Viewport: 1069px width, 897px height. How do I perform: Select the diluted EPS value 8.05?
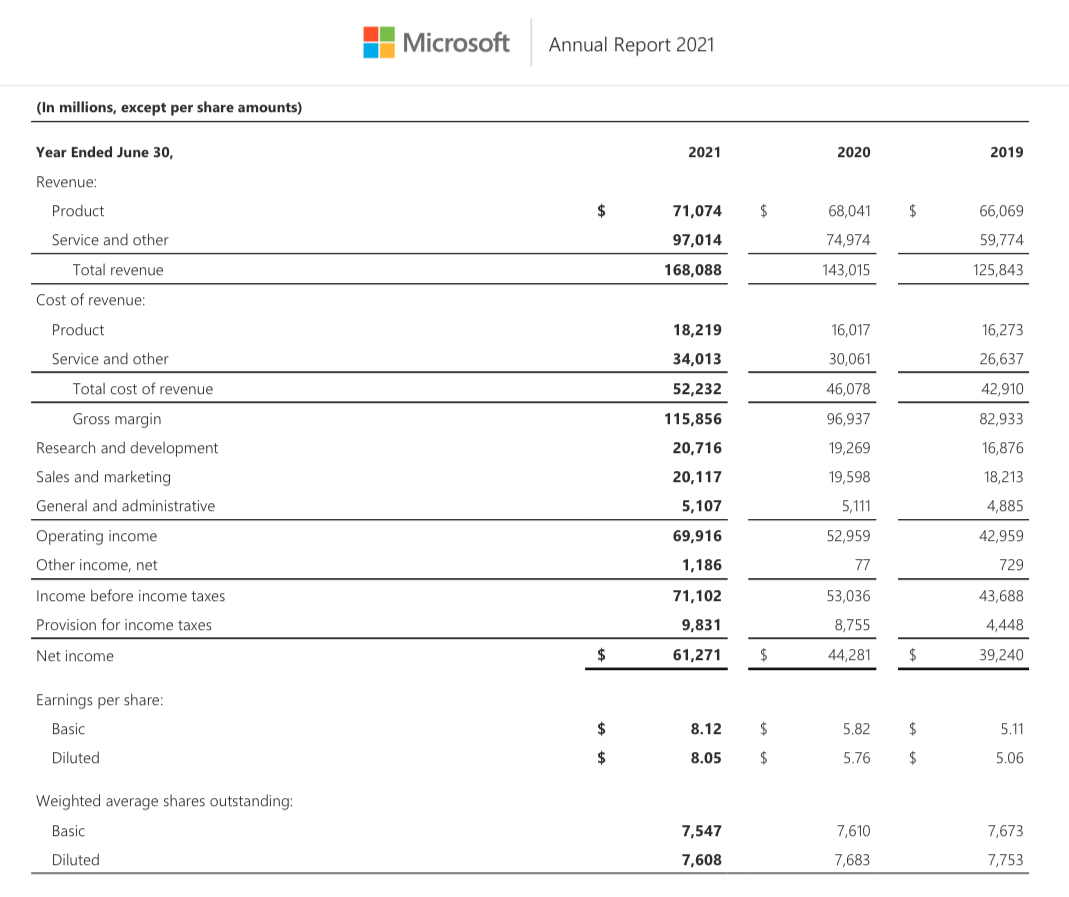pyautogui.click(x=706, y=759)
